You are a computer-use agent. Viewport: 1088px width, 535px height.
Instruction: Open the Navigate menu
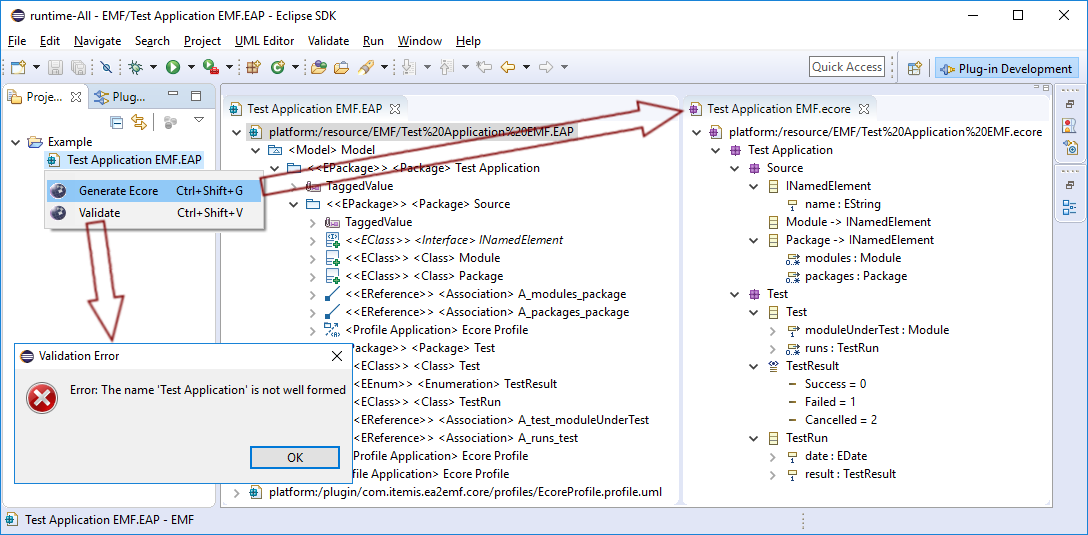(97, 41)
